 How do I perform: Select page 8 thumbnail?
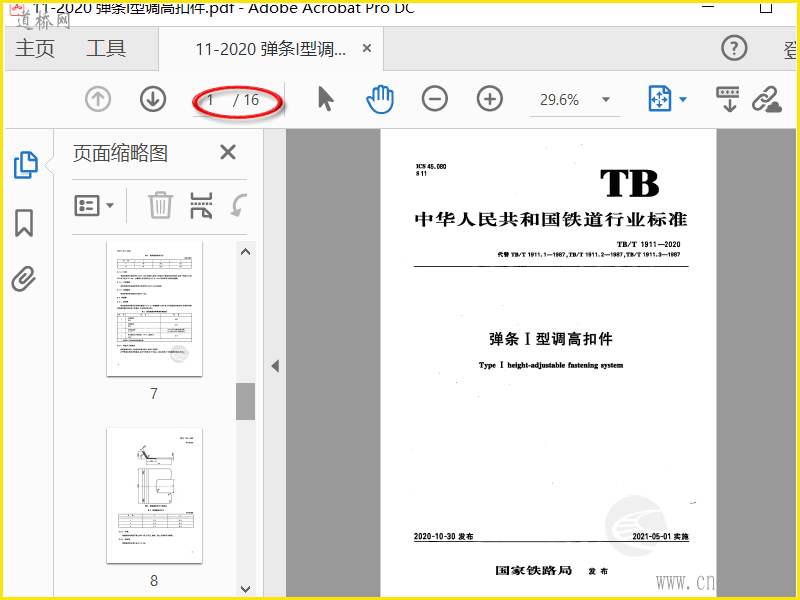[x=154, y=495]
